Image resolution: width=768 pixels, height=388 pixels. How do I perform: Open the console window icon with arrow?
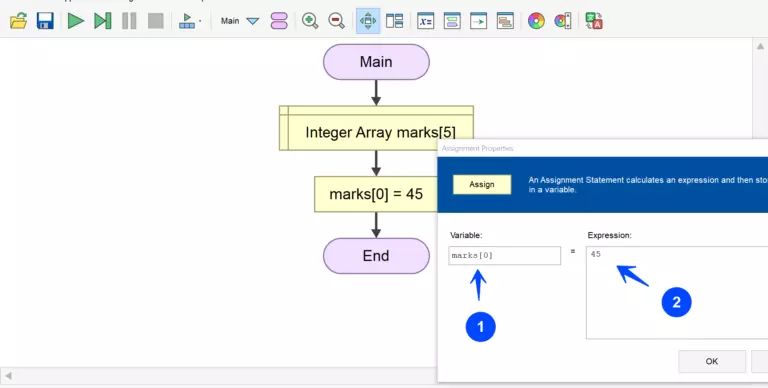coord(479,21)
